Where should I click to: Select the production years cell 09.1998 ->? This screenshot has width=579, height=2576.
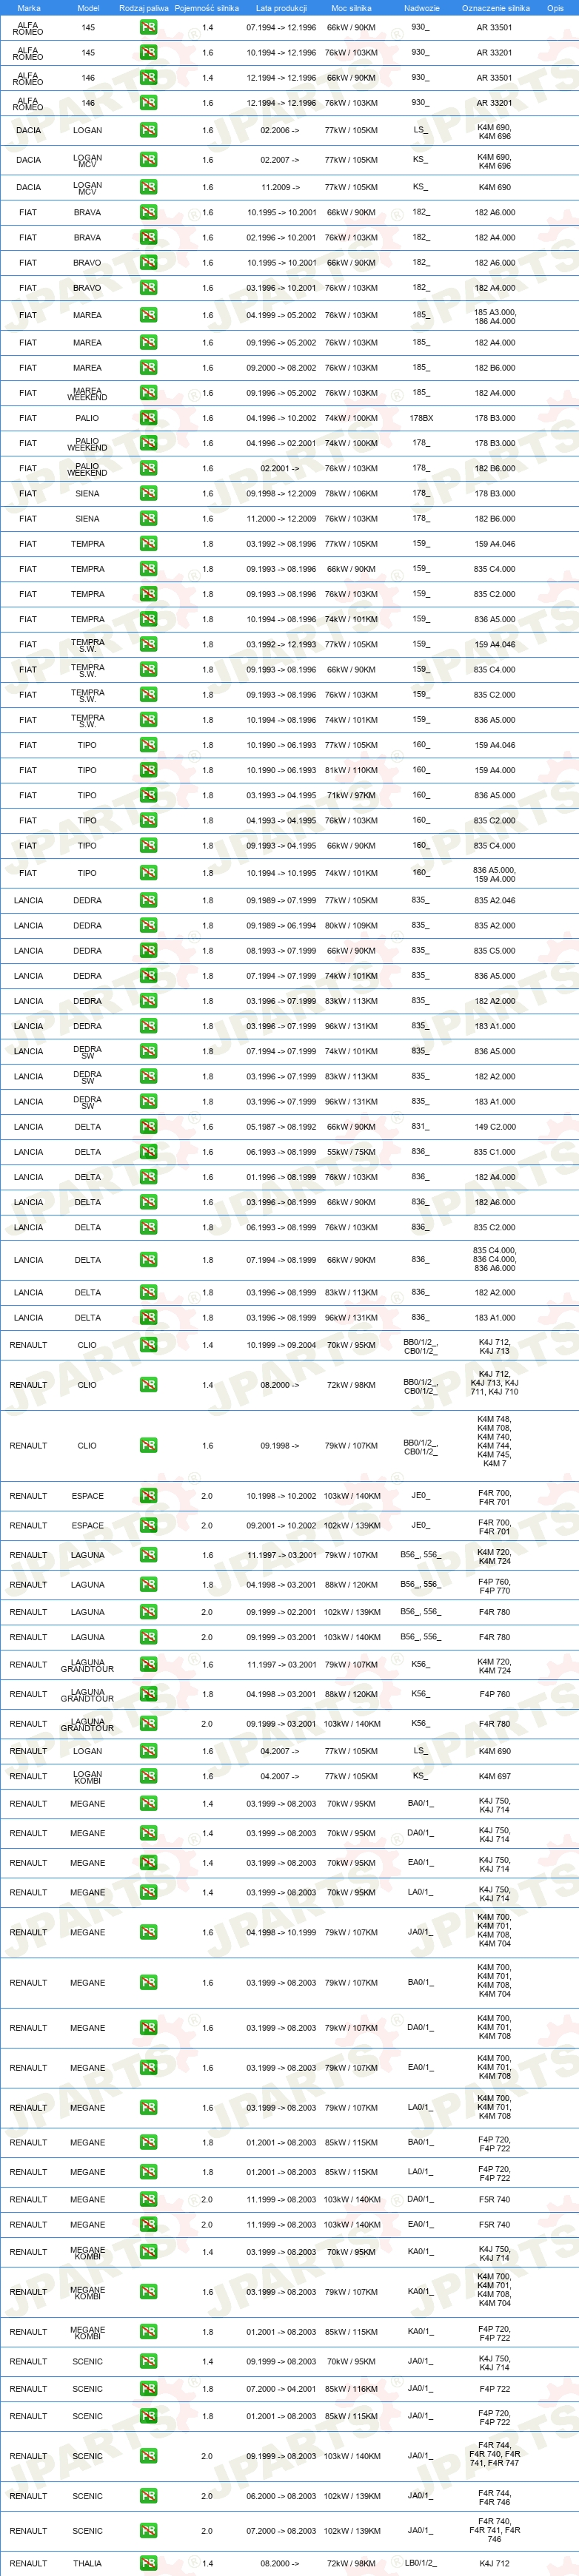279,1445
